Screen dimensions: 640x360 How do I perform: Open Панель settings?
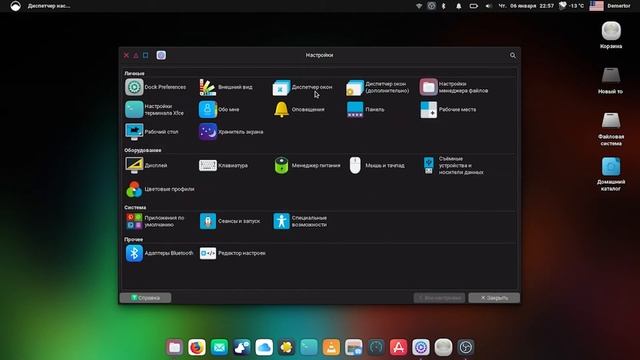[365, 109]
